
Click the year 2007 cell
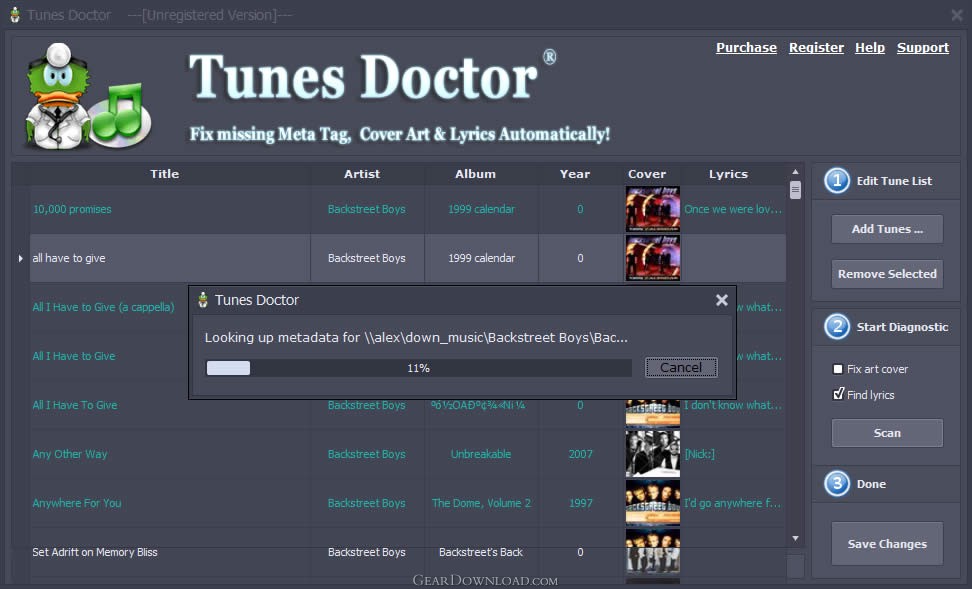pos(580,454)
